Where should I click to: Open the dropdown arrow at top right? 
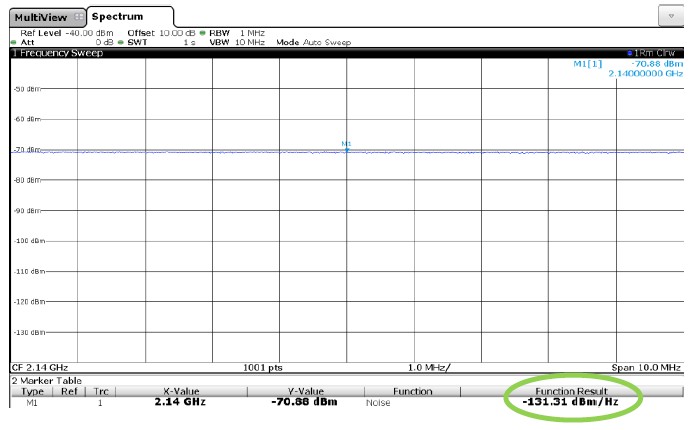click(670, 17)
